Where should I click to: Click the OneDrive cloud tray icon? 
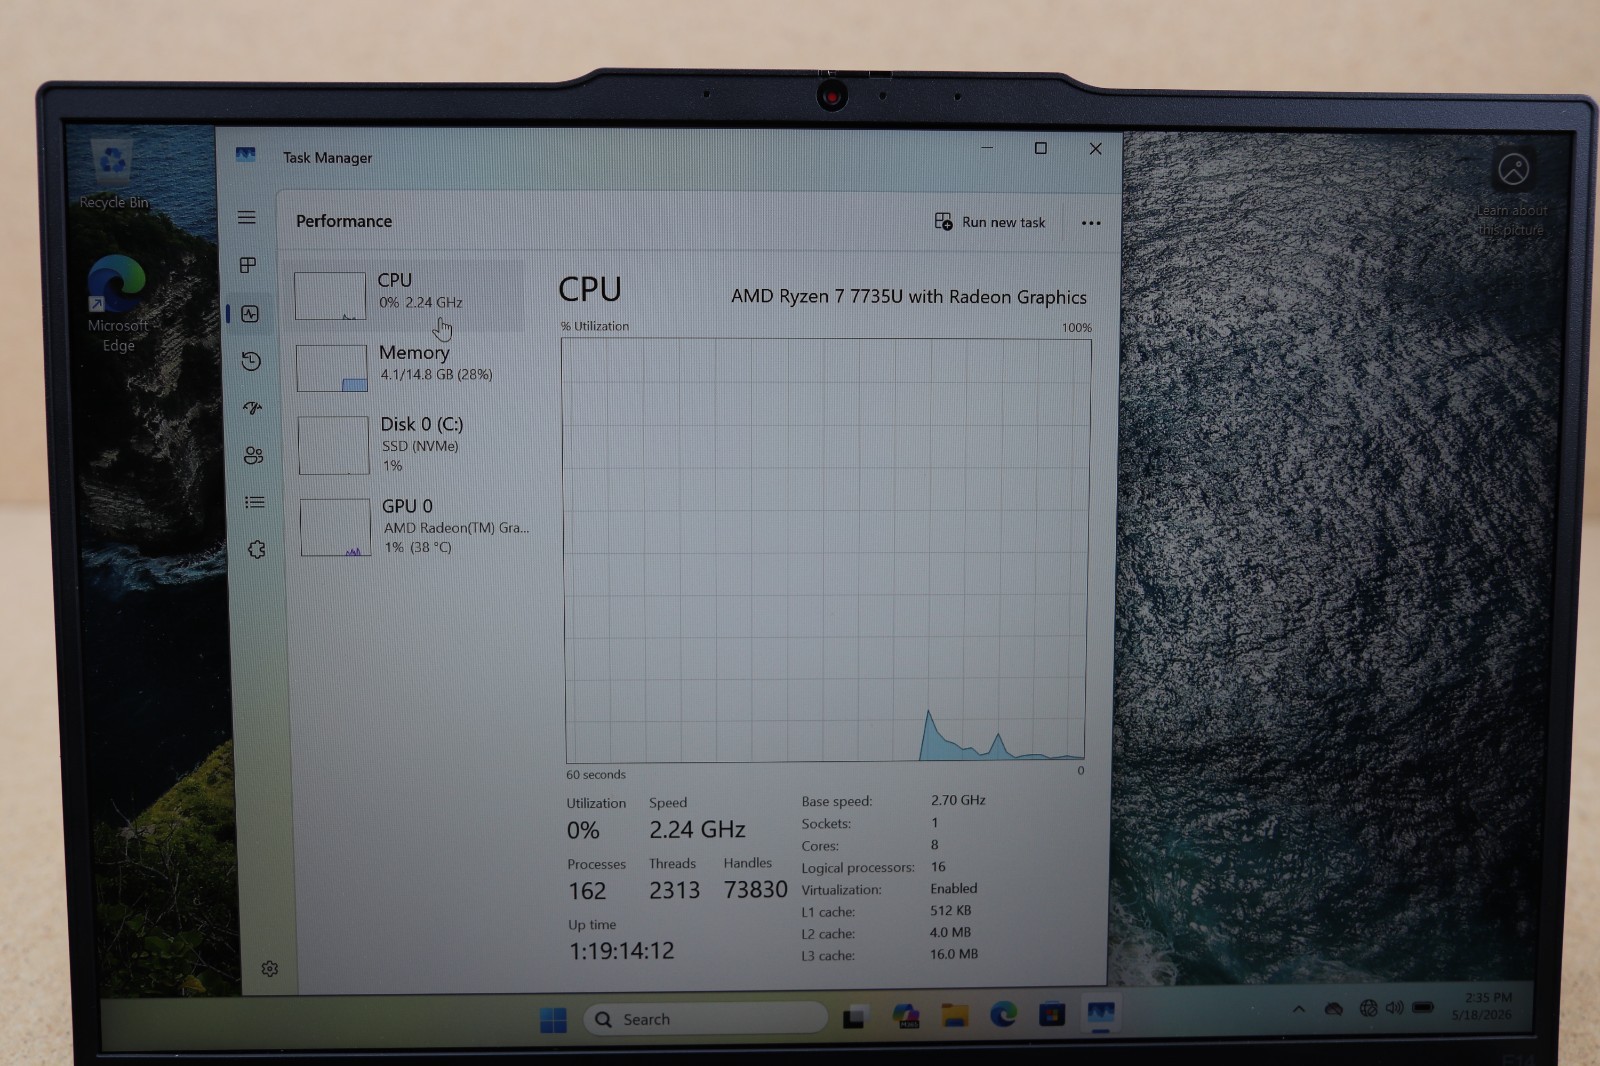point(1333,1009)
